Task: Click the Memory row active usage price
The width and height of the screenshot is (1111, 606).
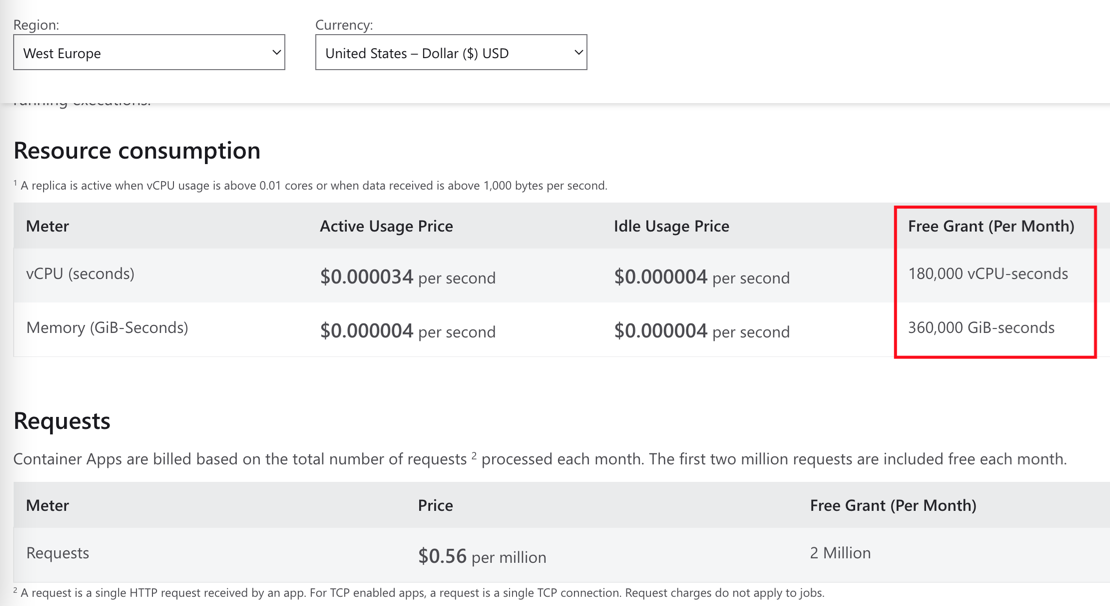Action: click(407, 331)
